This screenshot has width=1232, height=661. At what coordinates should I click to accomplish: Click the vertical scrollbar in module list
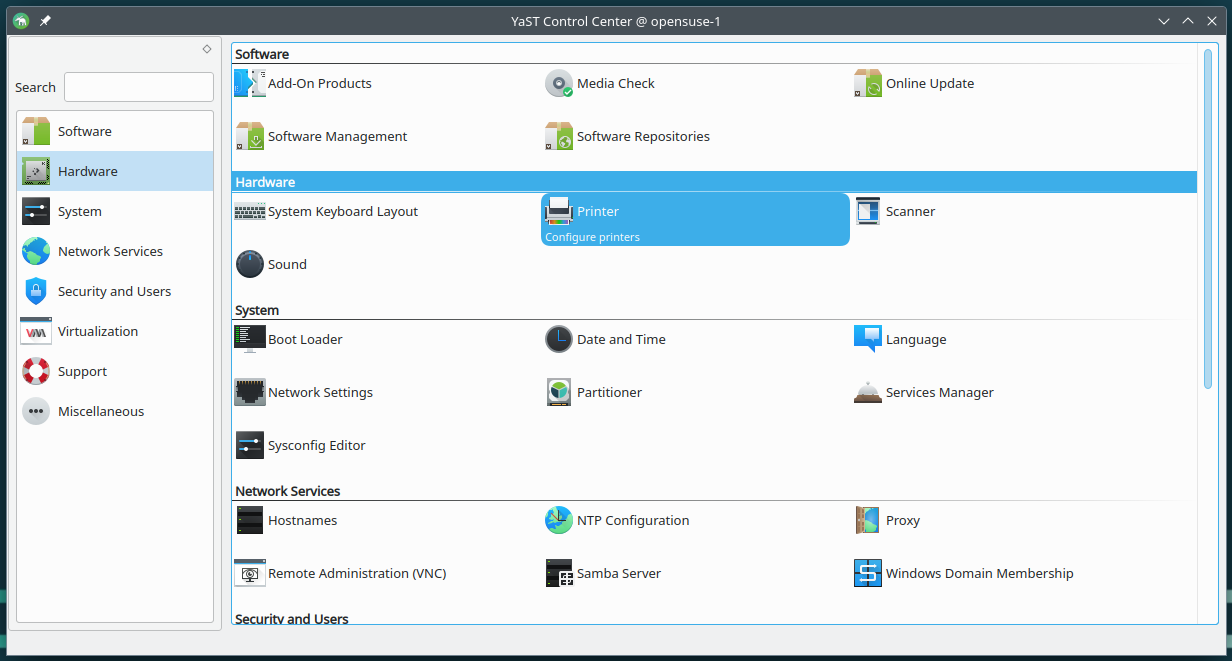[x=1208, y=218]
